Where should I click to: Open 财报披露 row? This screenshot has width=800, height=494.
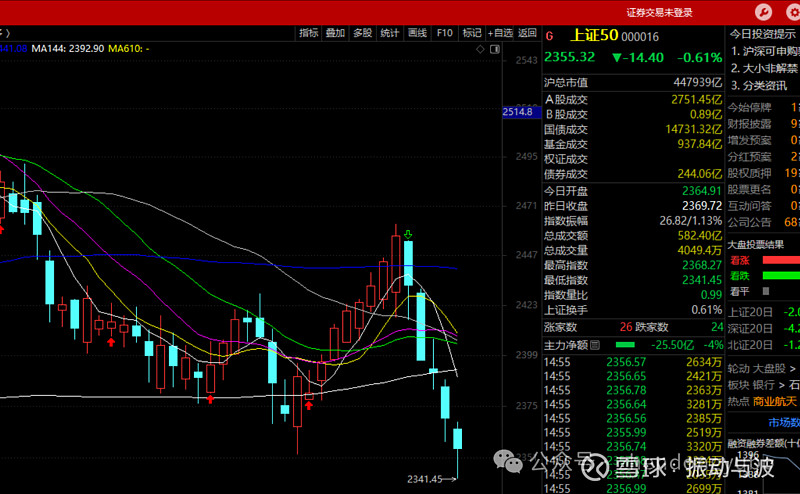point(763,124)
